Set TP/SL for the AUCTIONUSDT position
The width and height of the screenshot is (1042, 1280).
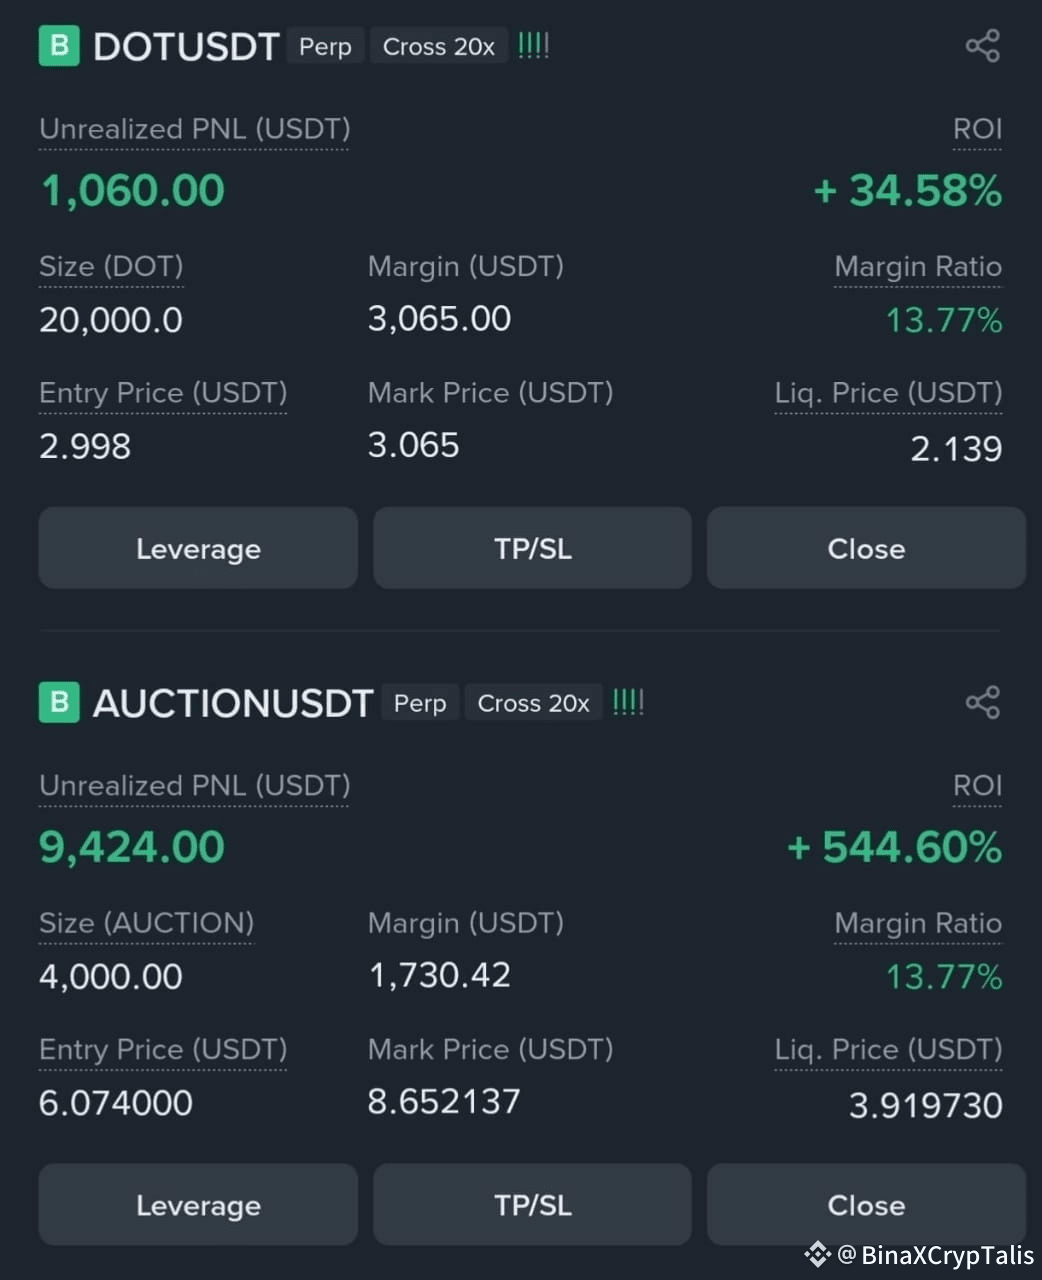[532, 1204]
